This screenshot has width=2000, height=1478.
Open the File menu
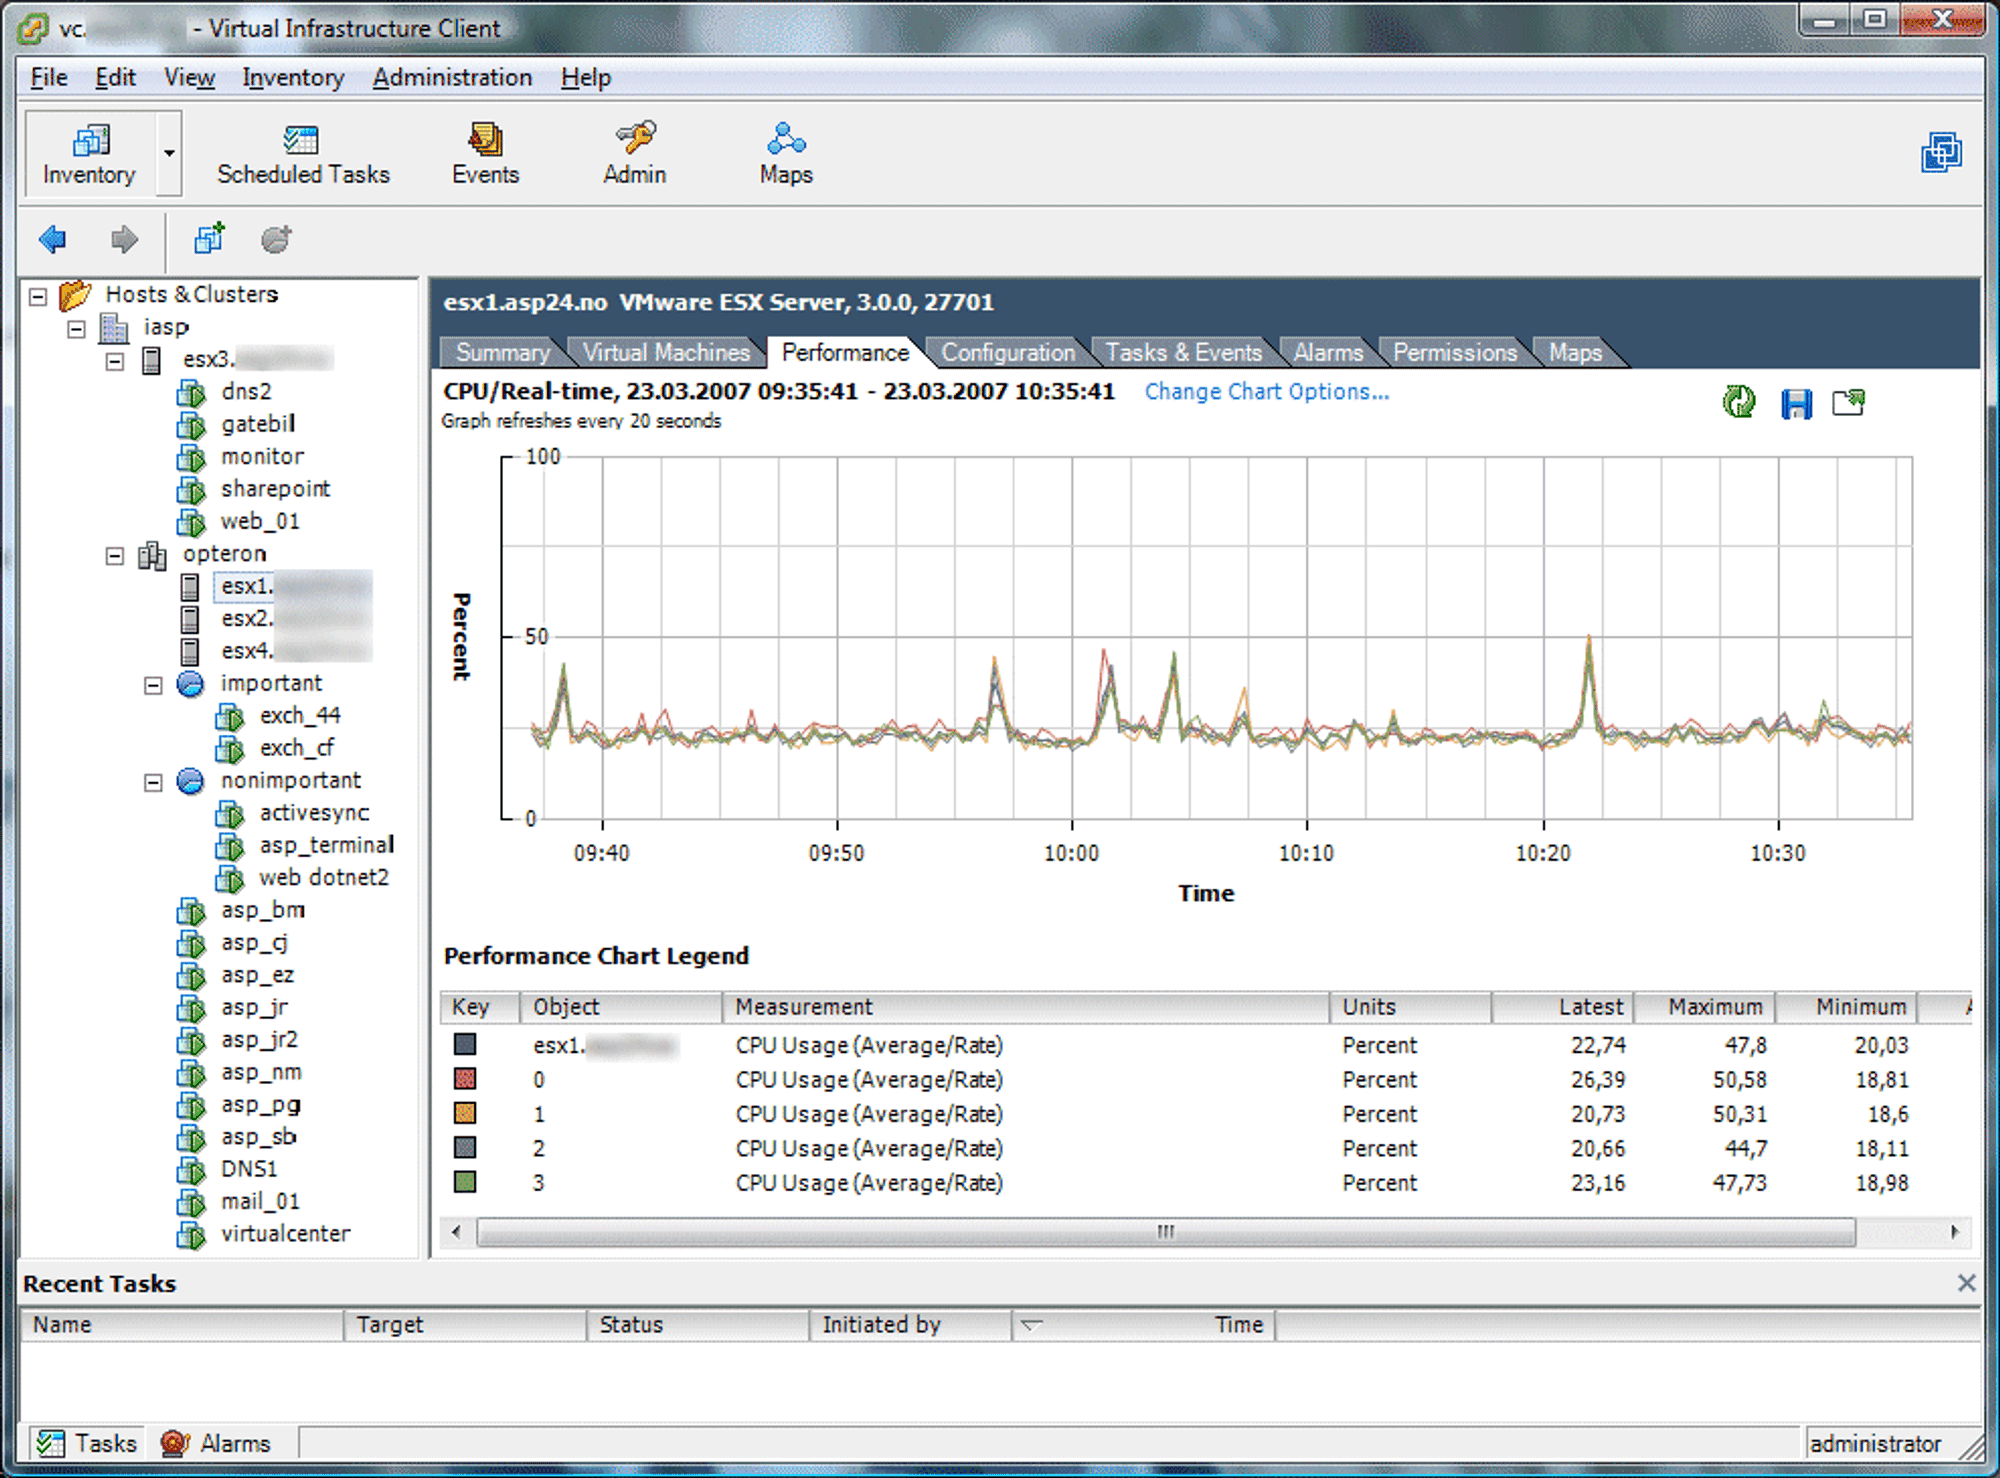pos(49,77)
